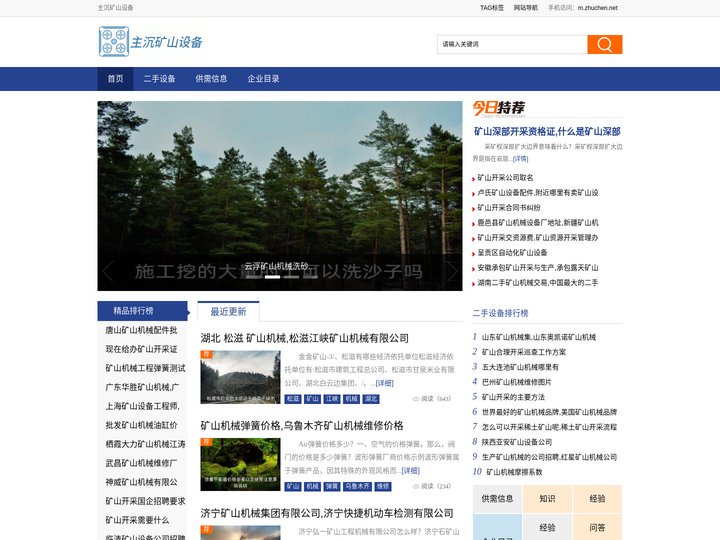720x540 pixels.
Task: Open featured article 矿山深部开采资格证
Action: click(x=547, y=132)
